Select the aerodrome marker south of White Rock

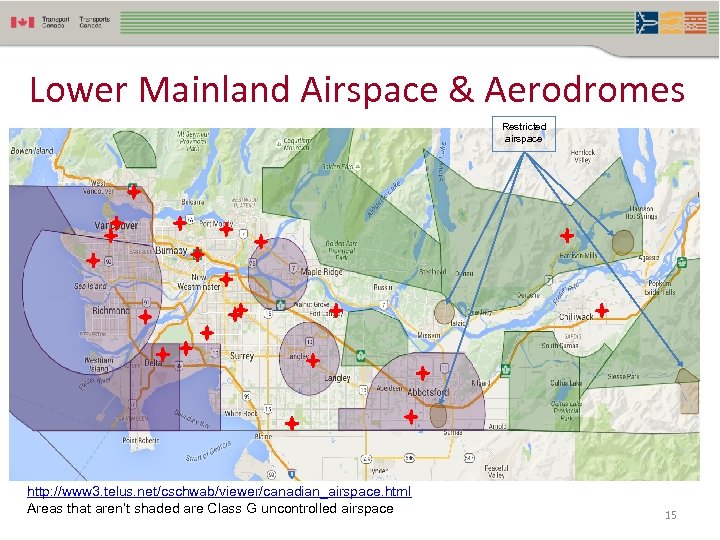(292, 423)
